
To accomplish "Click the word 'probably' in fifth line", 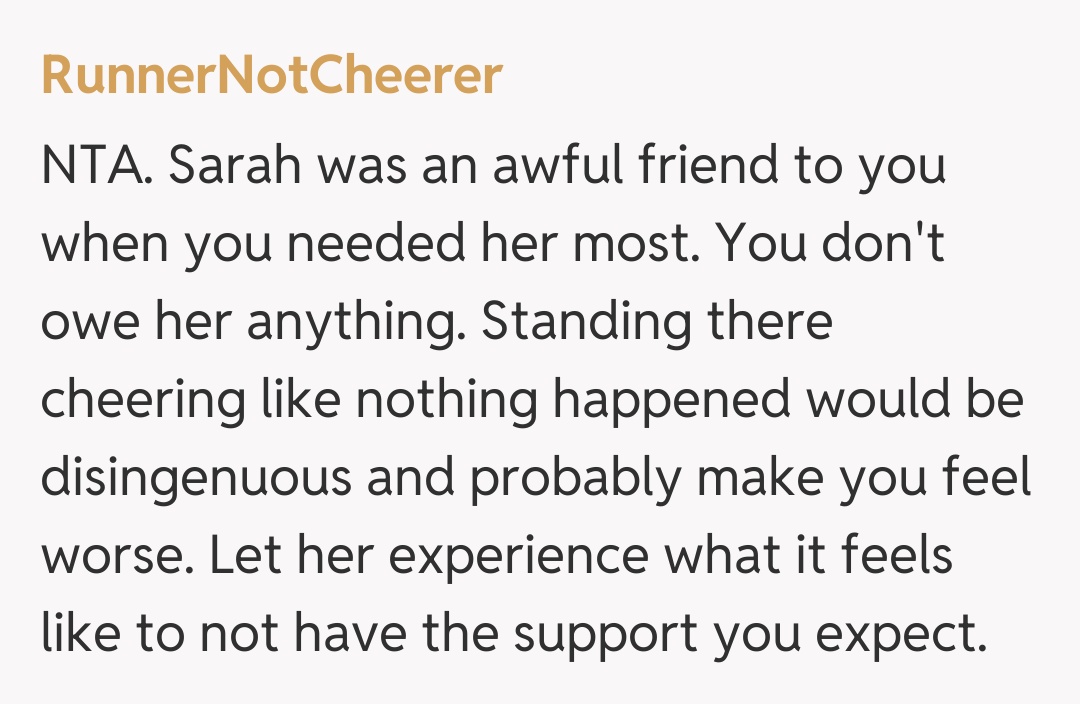I will tap(577, 479).
